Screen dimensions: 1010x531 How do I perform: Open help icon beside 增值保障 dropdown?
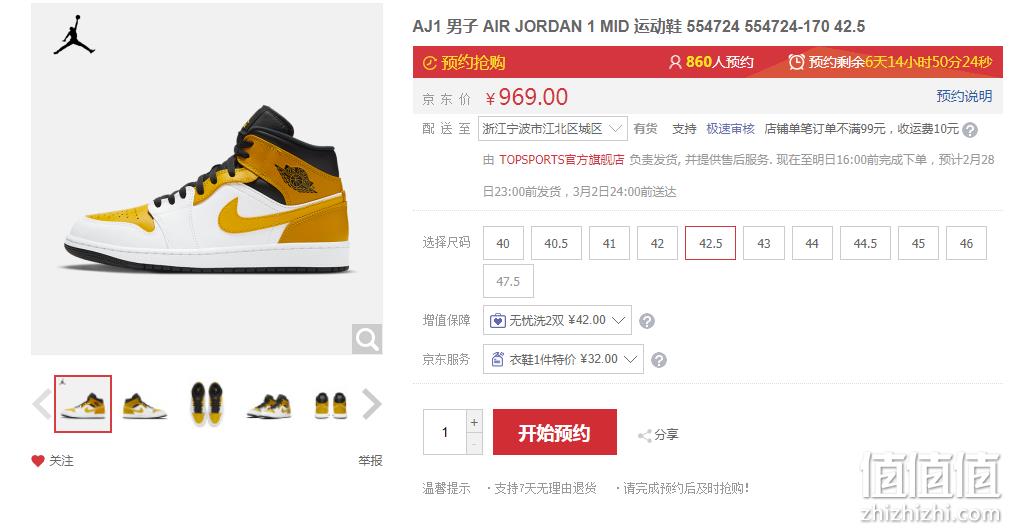point(647,321)
